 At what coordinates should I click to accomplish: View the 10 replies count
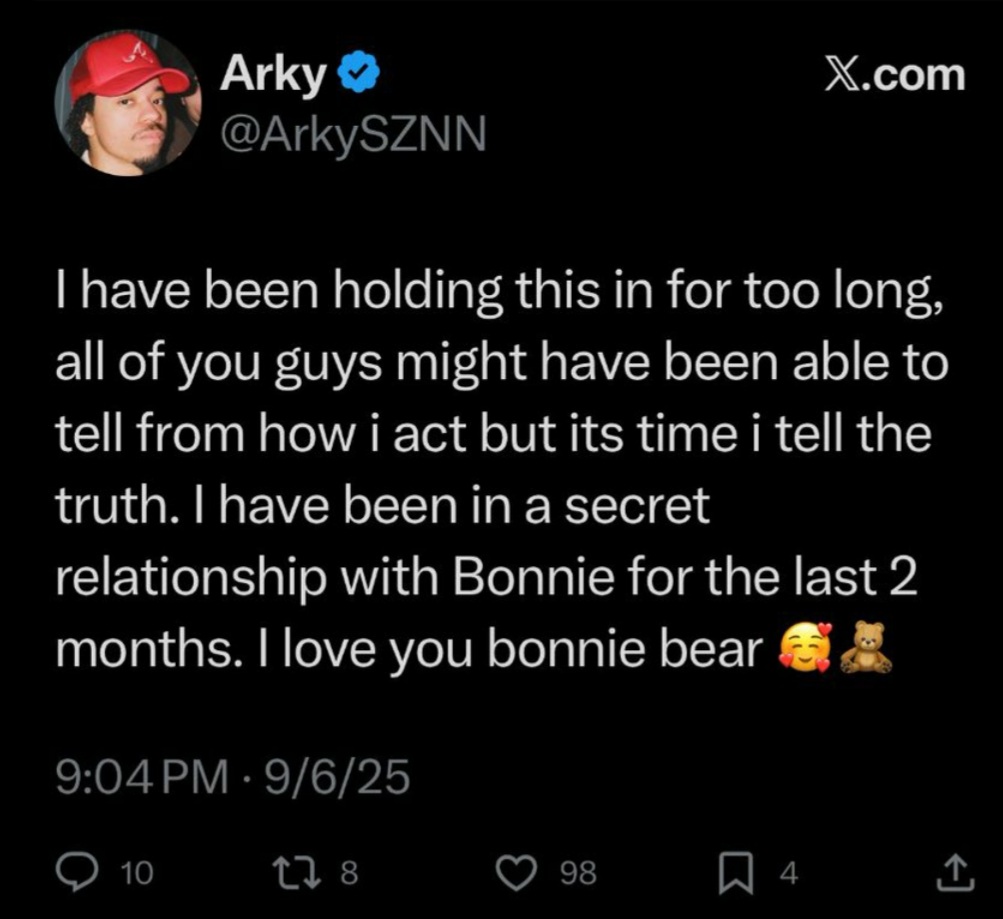point(137,873)
